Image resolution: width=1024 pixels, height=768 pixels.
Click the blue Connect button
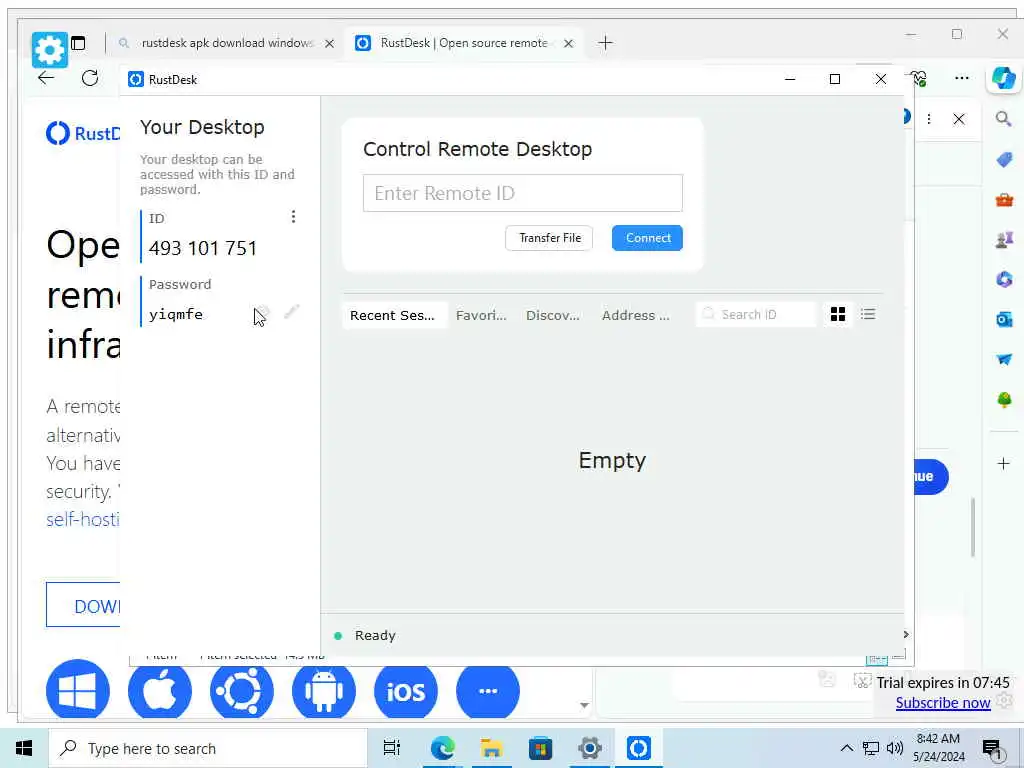[647, 238]
